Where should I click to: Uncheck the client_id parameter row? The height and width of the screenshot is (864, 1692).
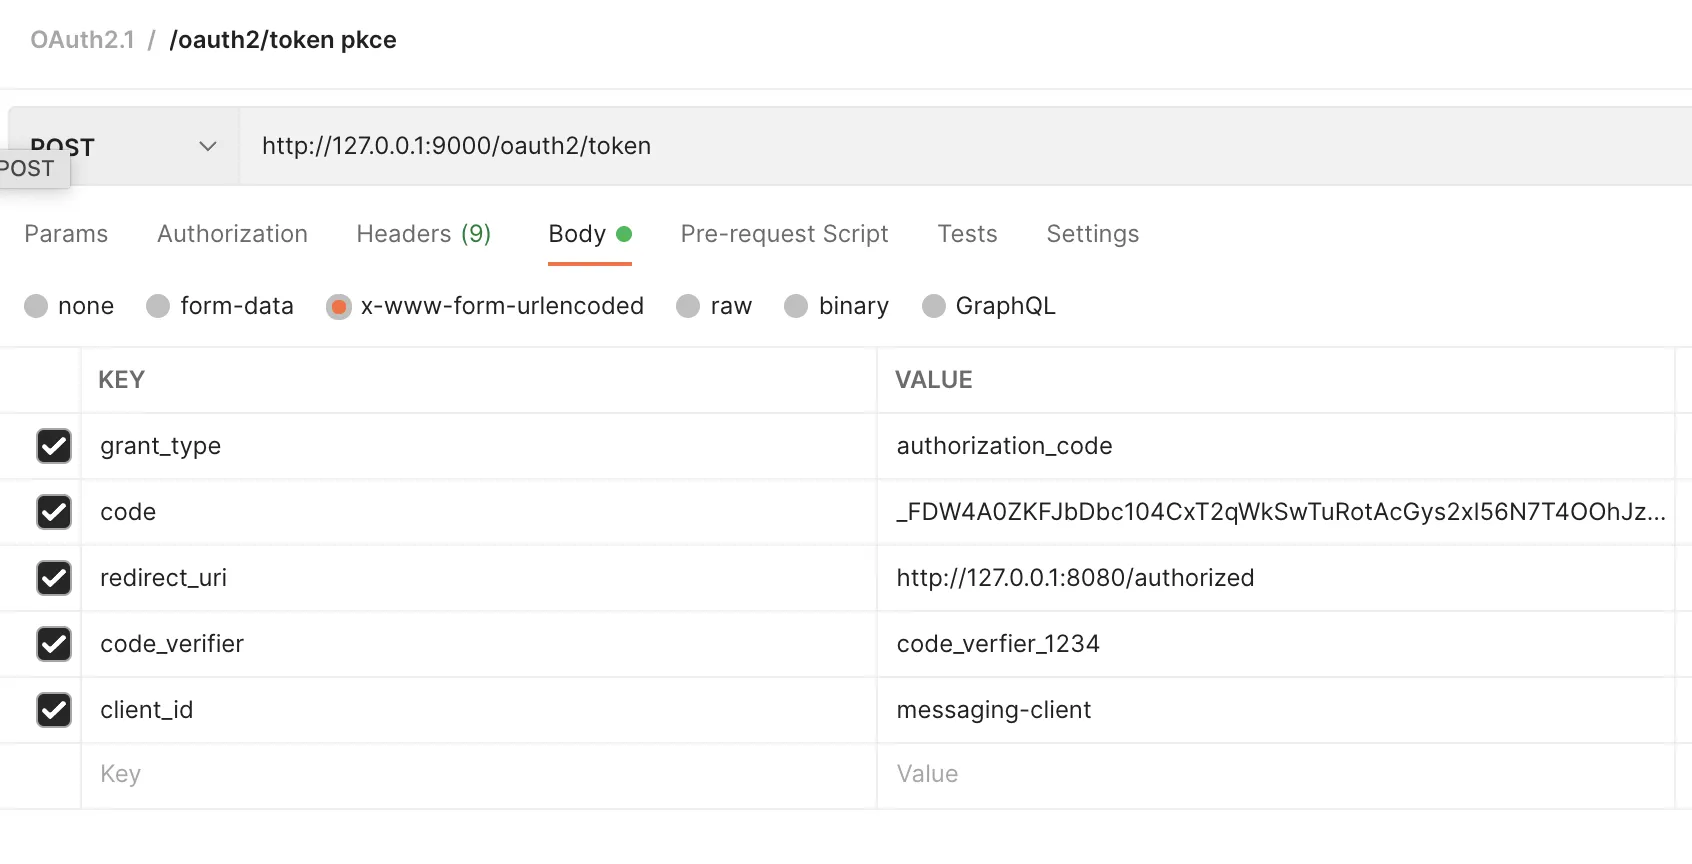(x=54, y=710)
